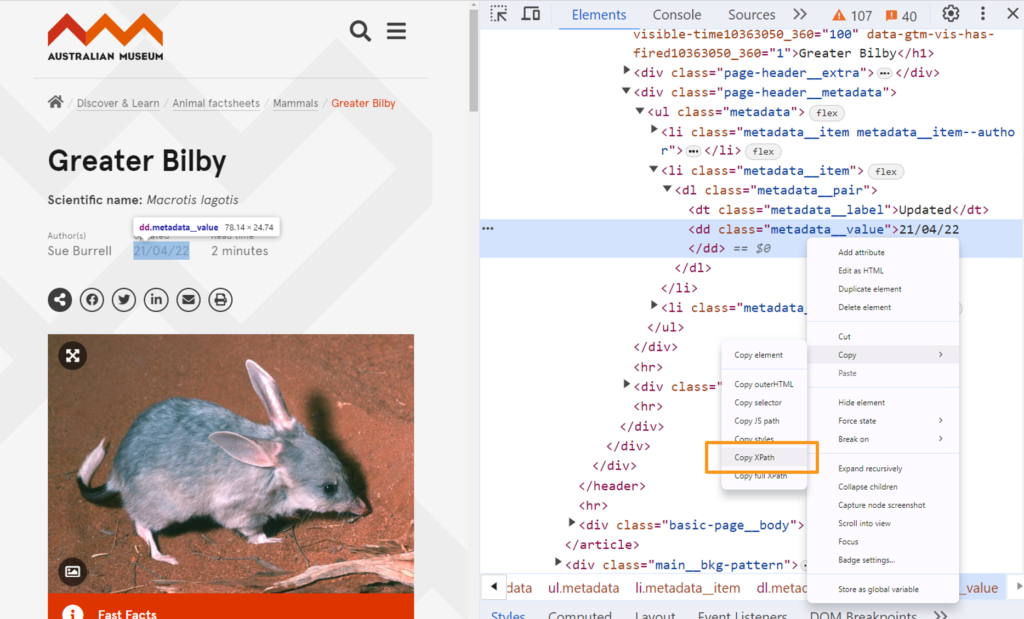Click the 107 warnings indicator
The image size is (1024, 619).
point(852,15)
